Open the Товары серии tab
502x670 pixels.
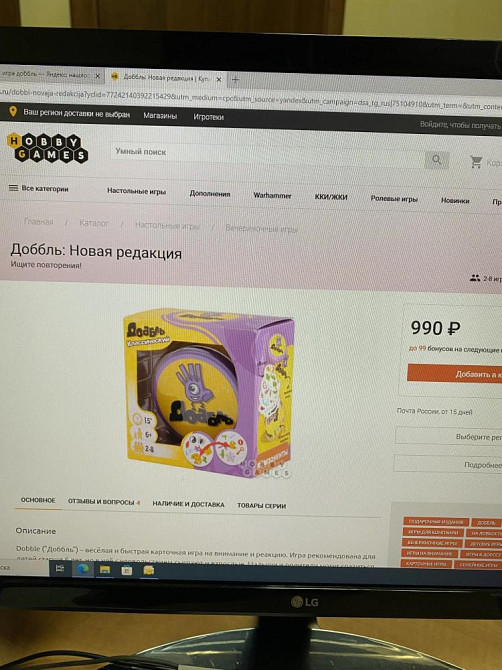coord(261,505)
